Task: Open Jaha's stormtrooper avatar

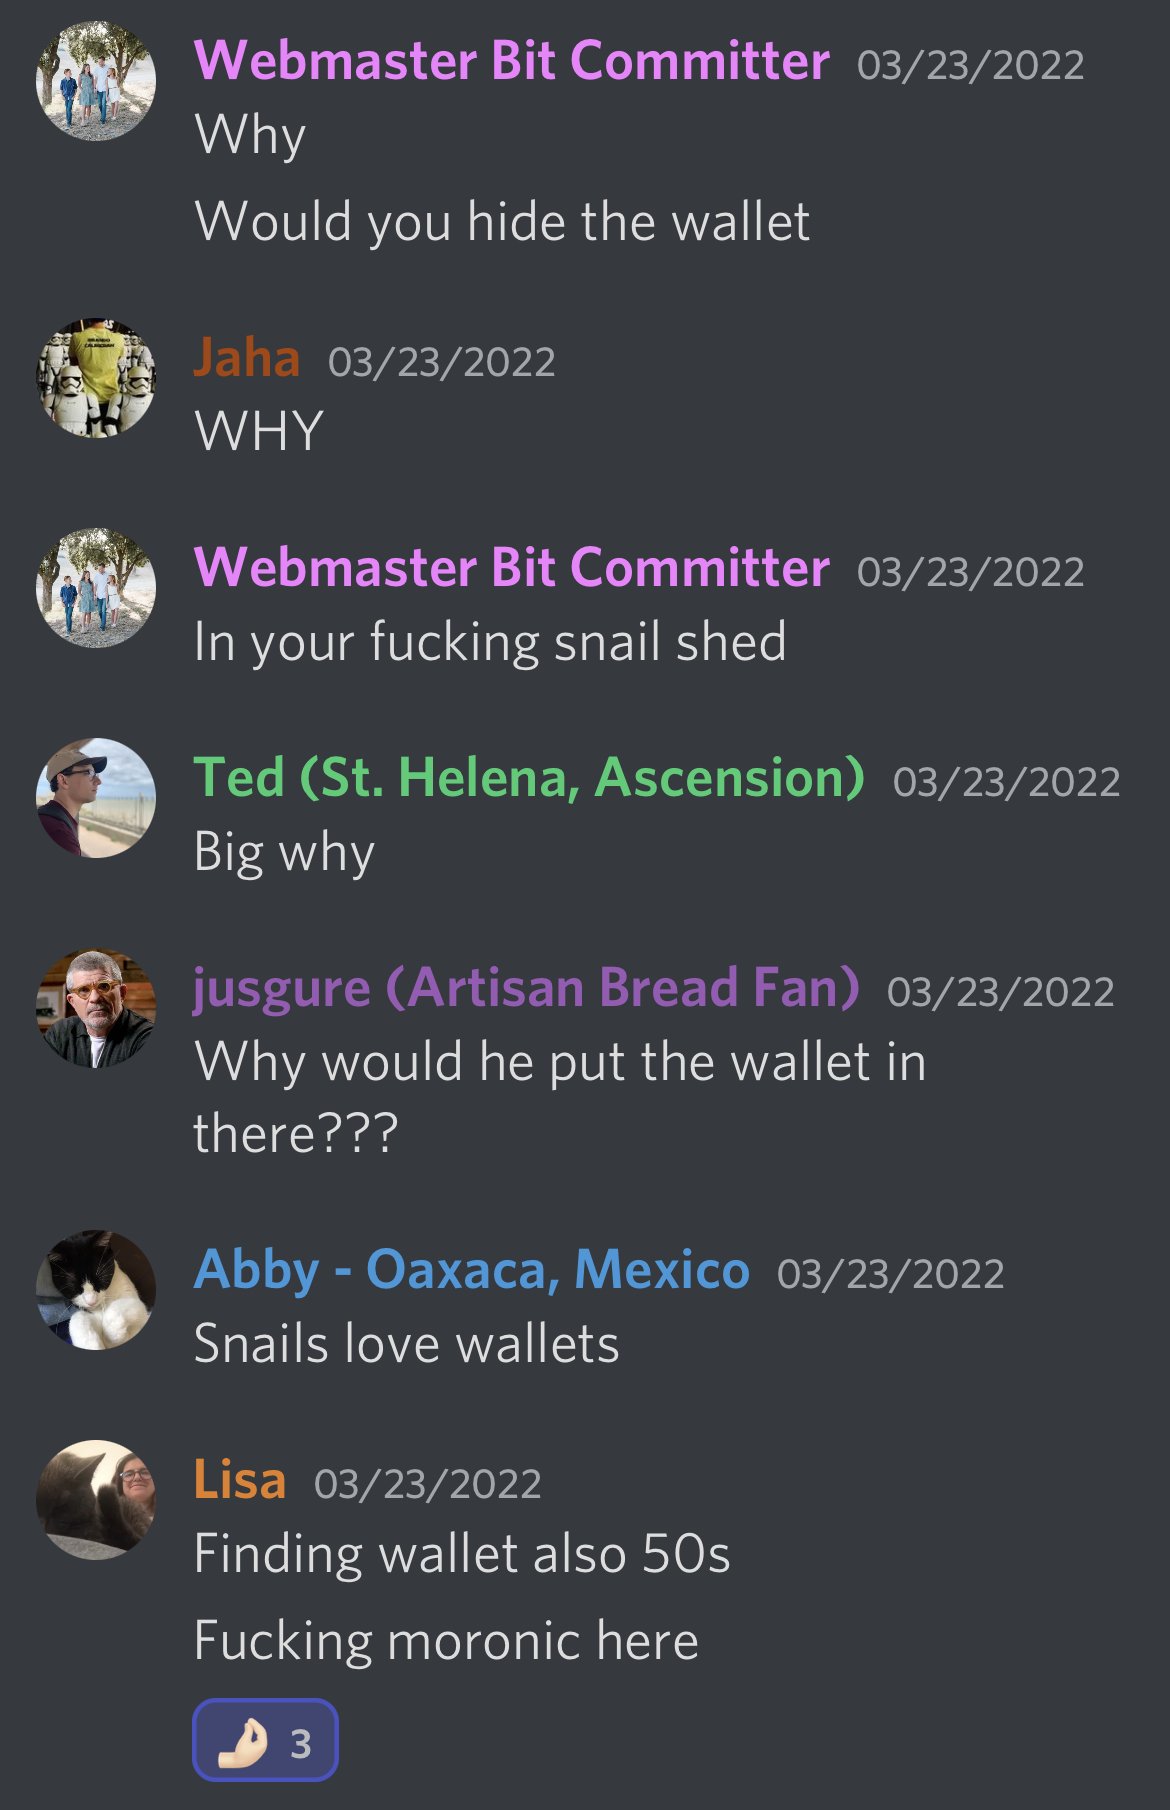Action: [96, 378]
